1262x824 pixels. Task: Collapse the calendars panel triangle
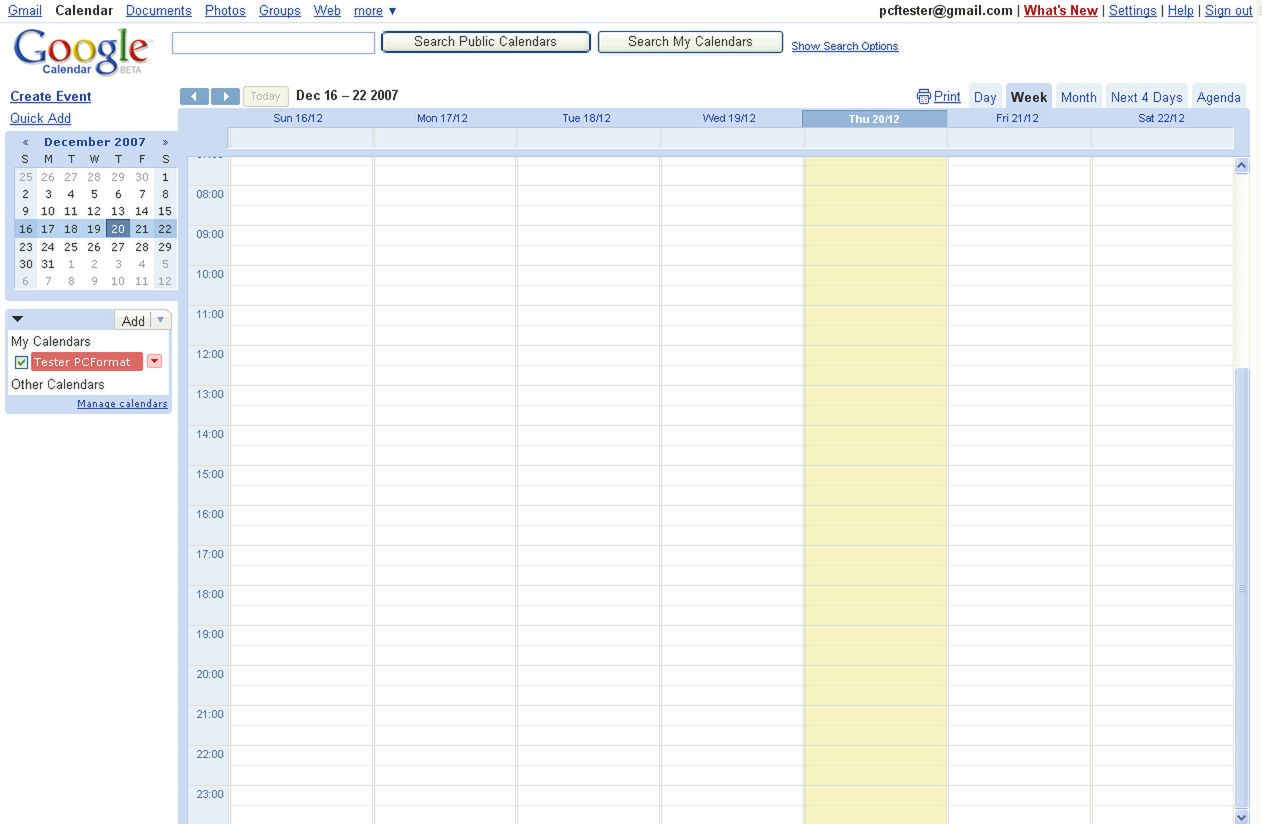[x=17, y=319]
